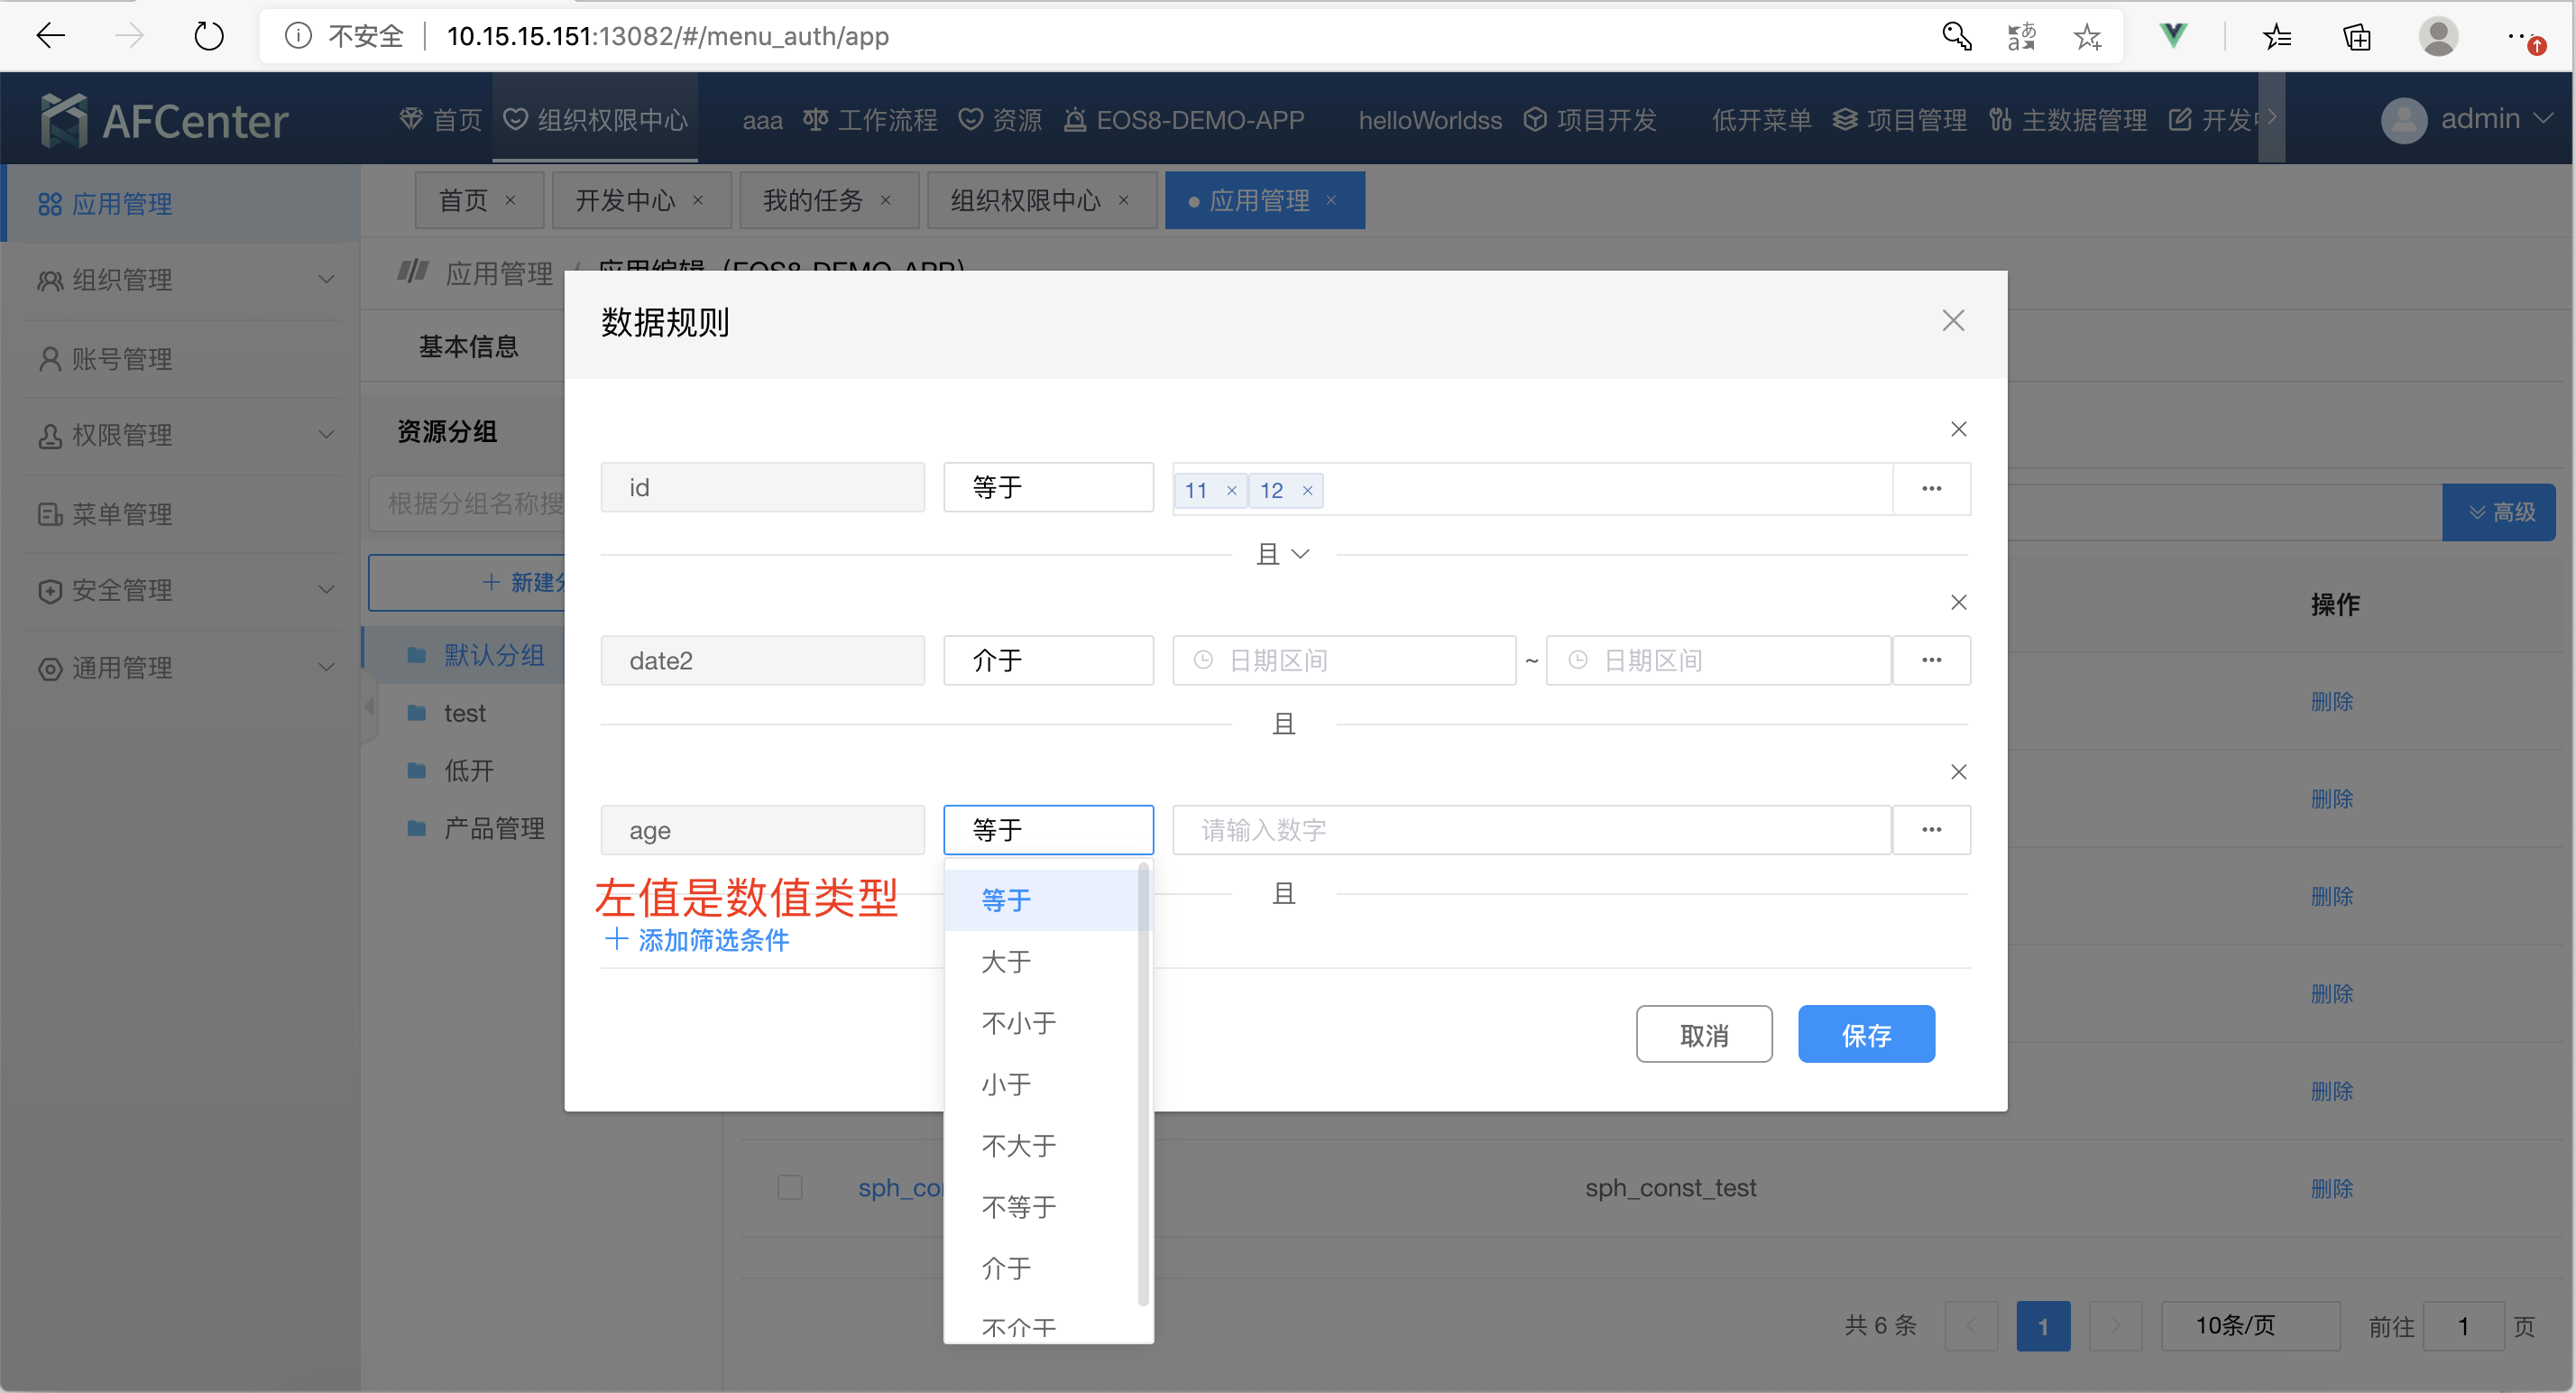
Task: Click the Vue devtools extension icon
Action: [x=2172, y=37]
